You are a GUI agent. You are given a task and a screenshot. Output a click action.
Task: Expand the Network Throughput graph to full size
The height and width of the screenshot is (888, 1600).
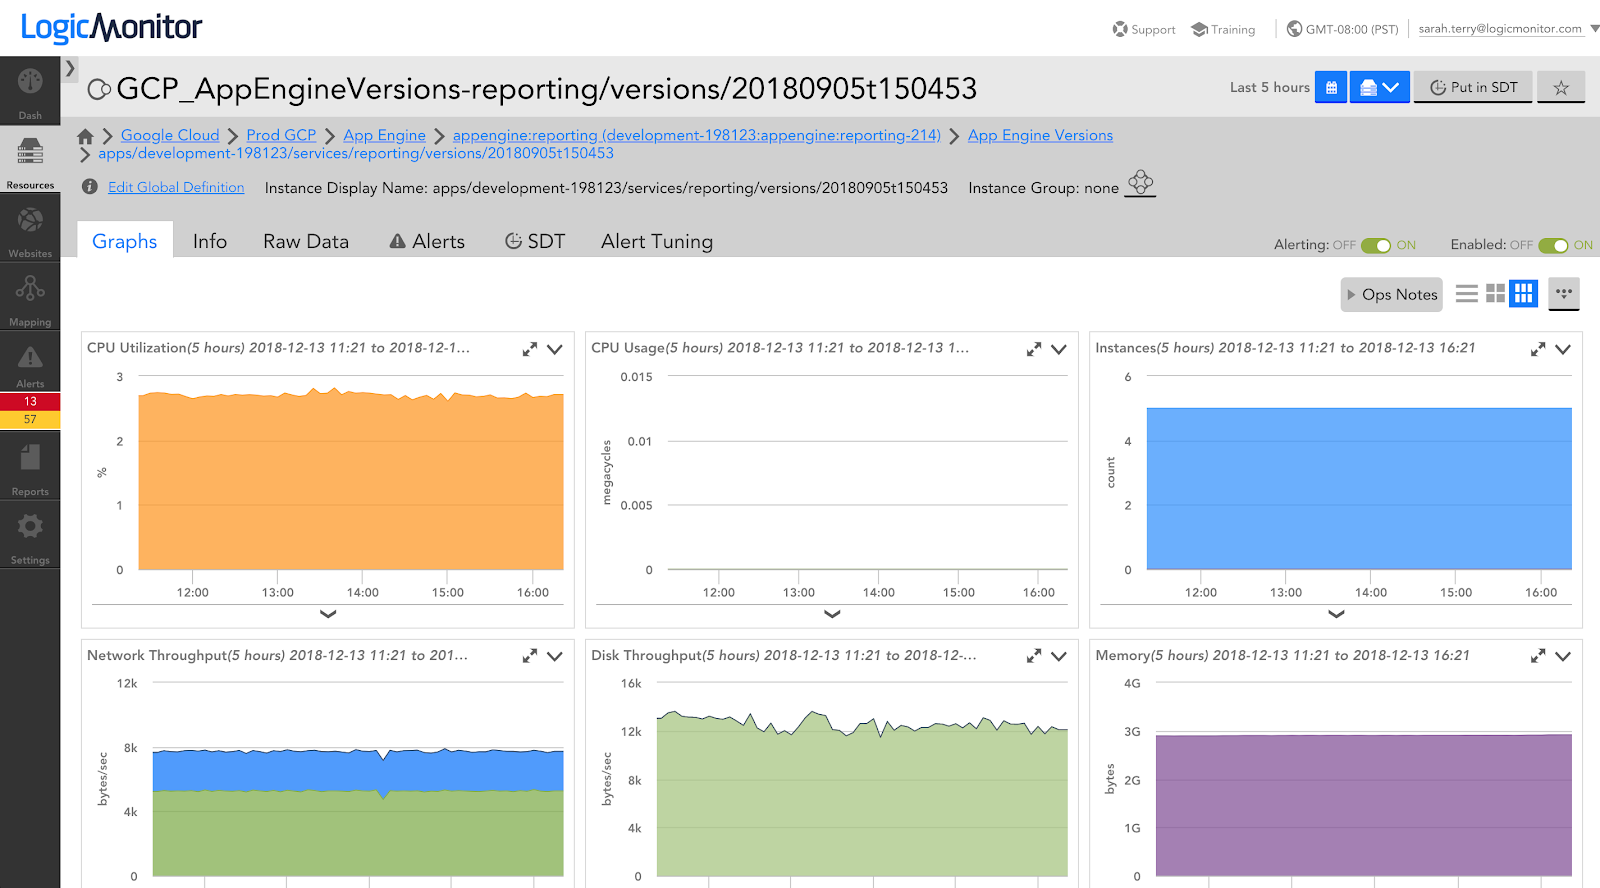click(x=530, y=656)
